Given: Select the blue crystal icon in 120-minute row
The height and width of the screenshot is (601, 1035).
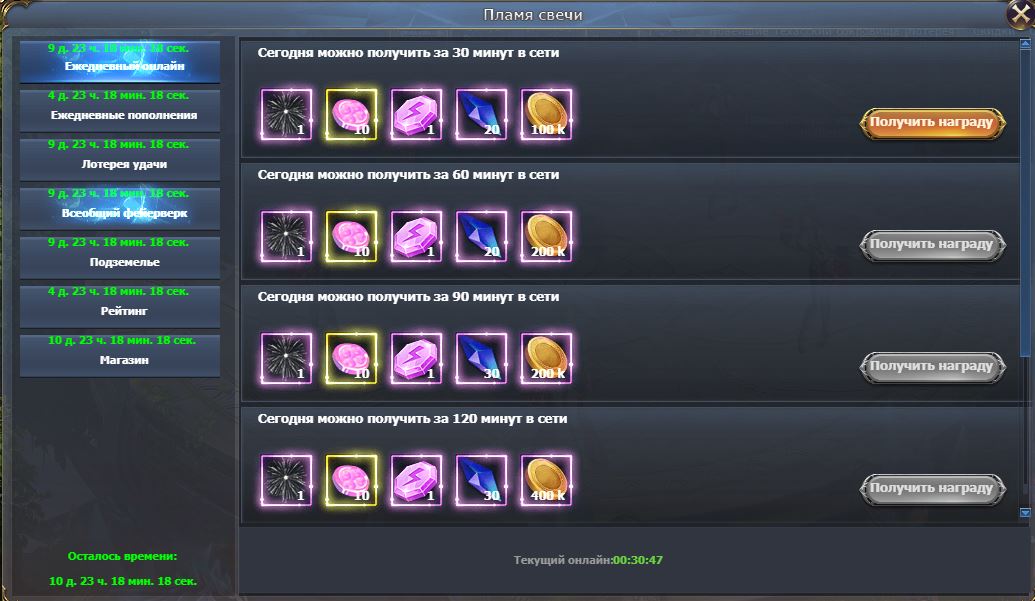Looking at the screenshot, I should (x=481, y=480).
